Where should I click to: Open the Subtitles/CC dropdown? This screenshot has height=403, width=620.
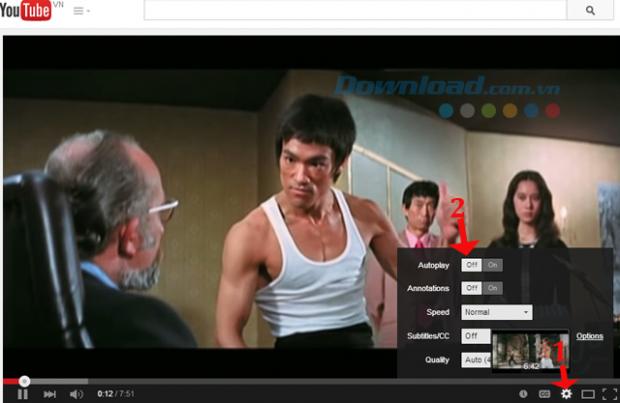point(476,336)
